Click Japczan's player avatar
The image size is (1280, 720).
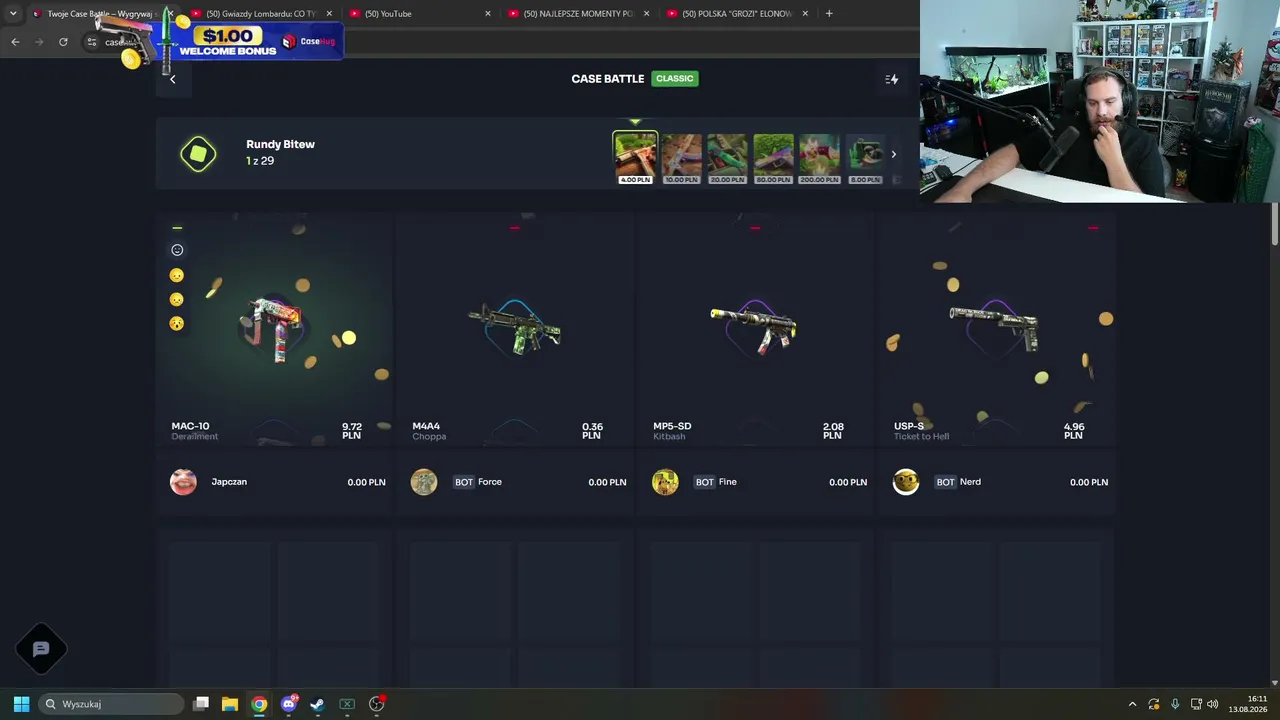click(x=183, y=482)
